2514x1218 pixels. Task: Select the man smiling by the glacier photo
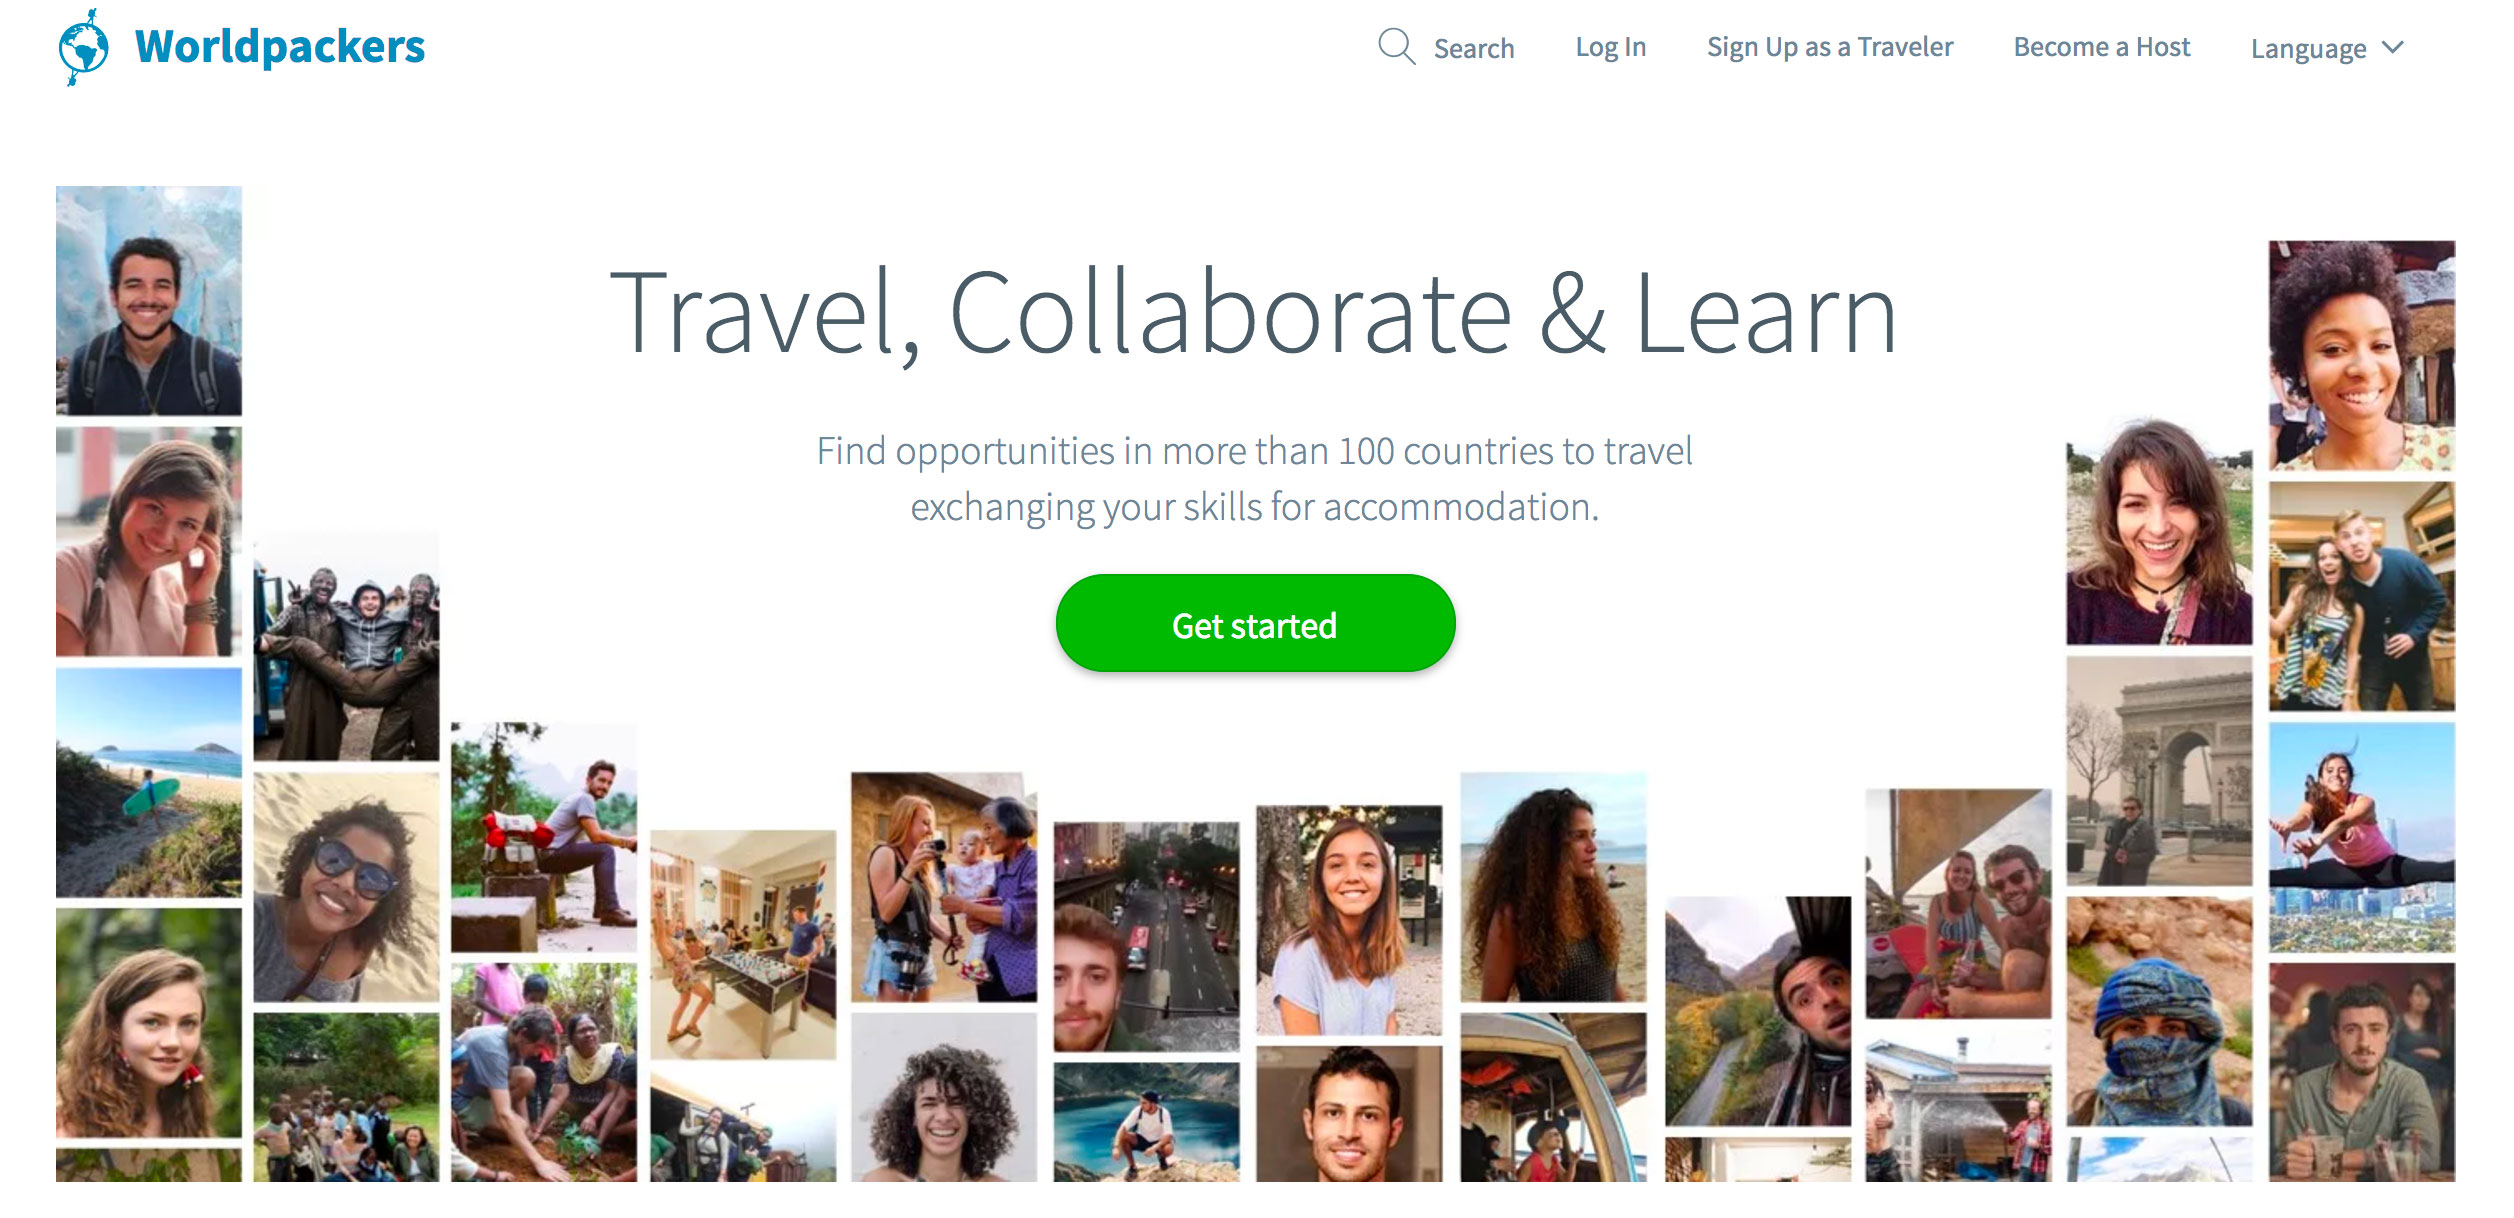pos(148,300)
